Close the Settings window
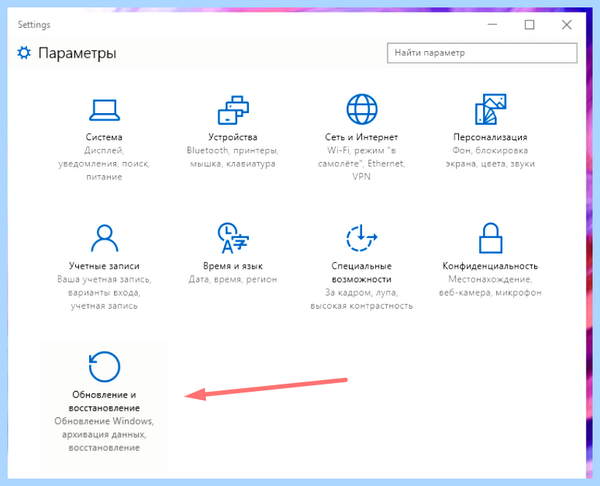The image size is (600, 486). click(x=567, y=24)
